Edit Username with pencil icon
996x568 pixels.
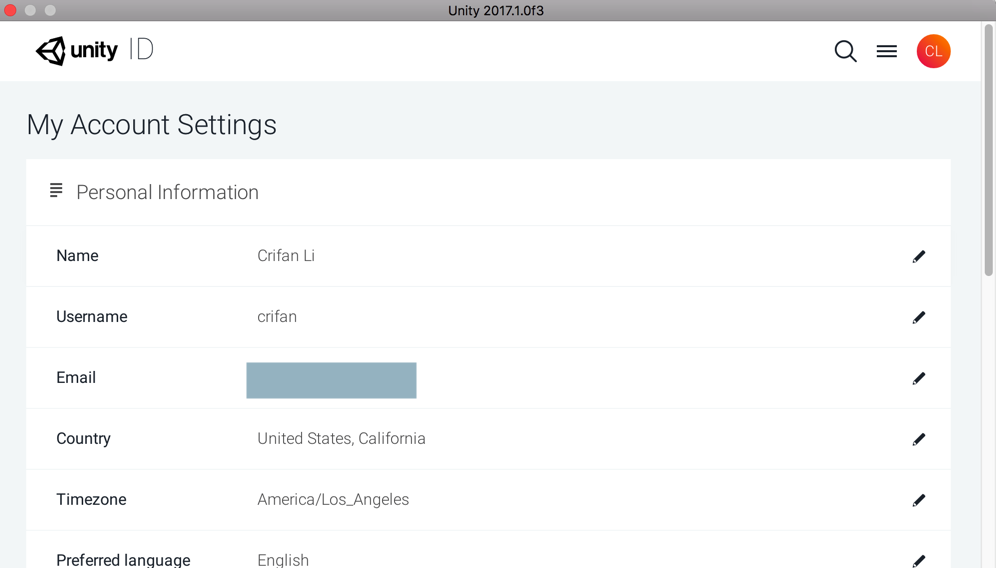[x=918, y=318]
